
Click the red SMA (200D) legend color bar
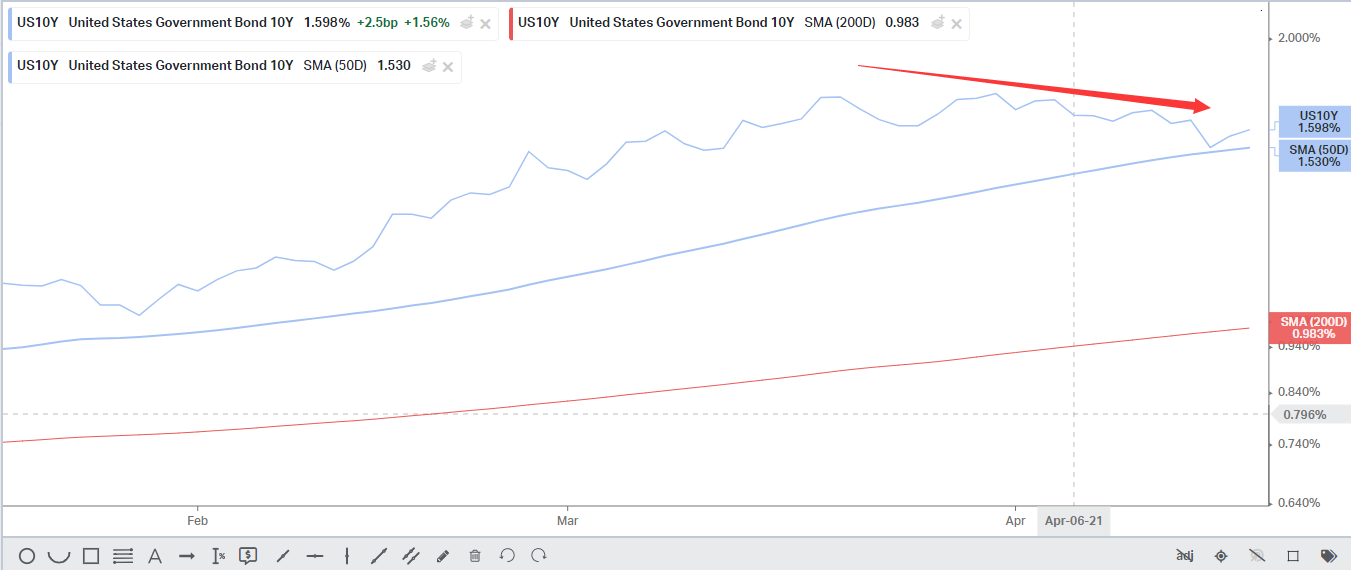point(512,23)
